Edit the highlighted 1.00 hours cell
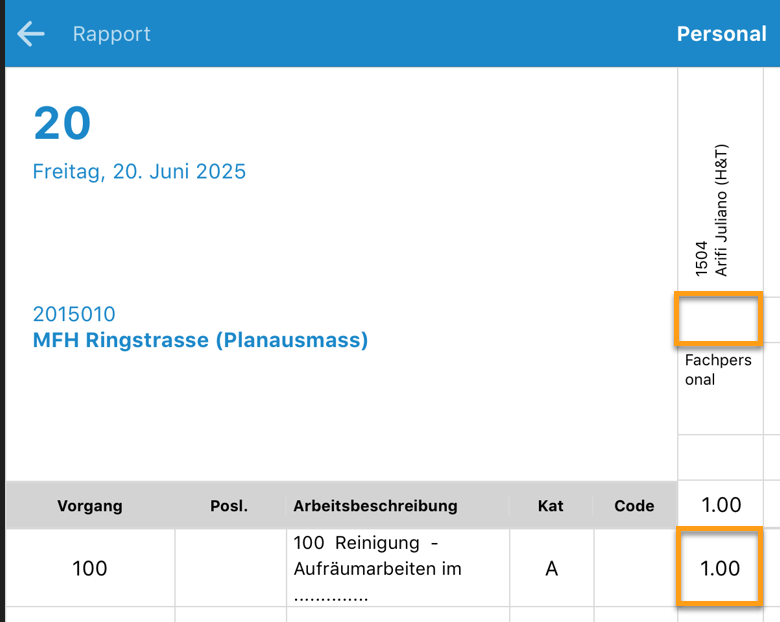Viewport: 780px width, 622px height. point(719,568)
